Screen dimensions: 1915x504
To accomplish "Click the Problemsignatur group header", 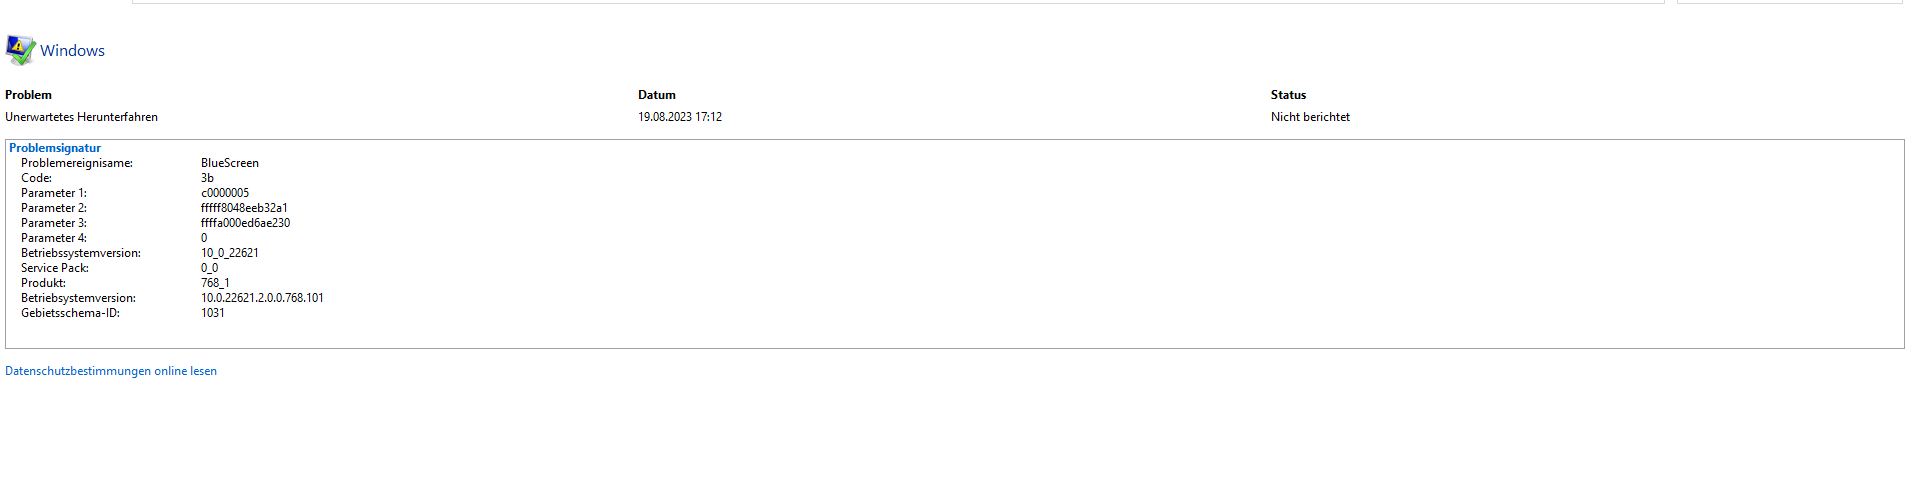I will coord(55,148).
